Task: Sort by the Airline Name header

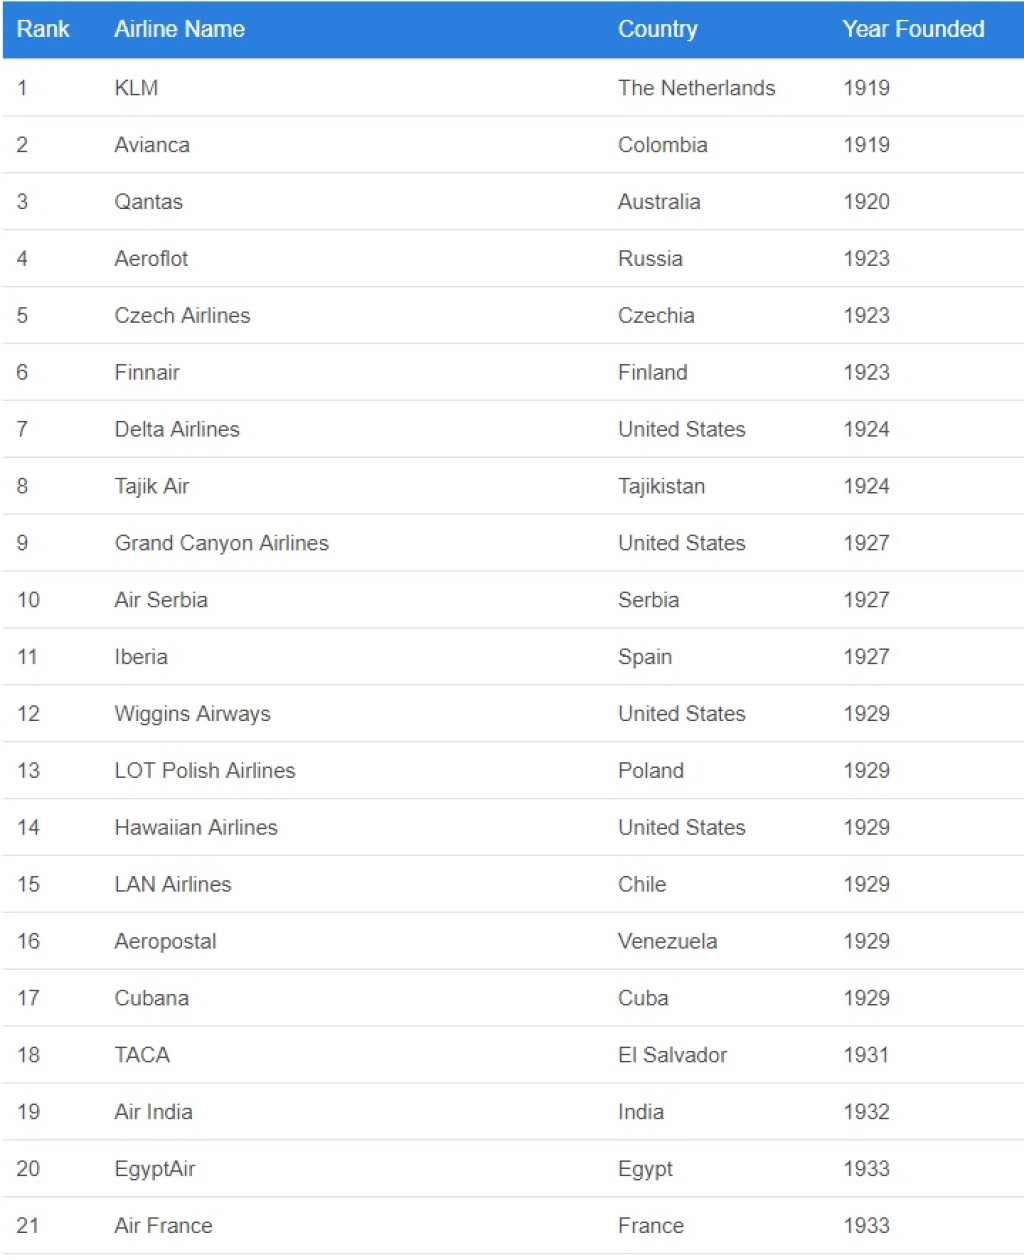Action: [x=179, y=29]
